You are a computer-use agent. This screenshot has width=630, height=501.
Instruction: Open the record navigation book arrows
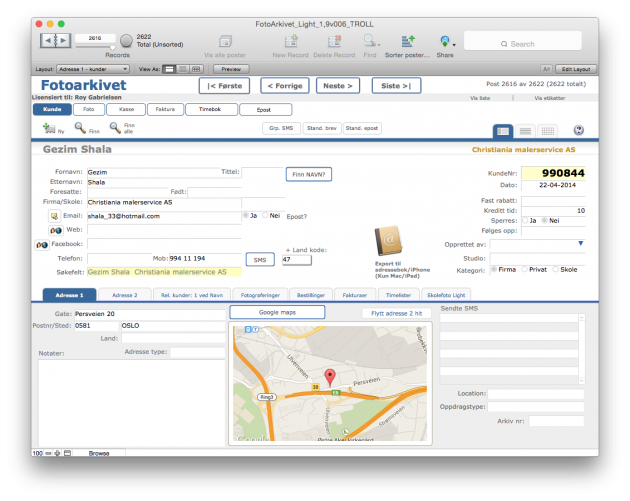click(x=55, y=40)
